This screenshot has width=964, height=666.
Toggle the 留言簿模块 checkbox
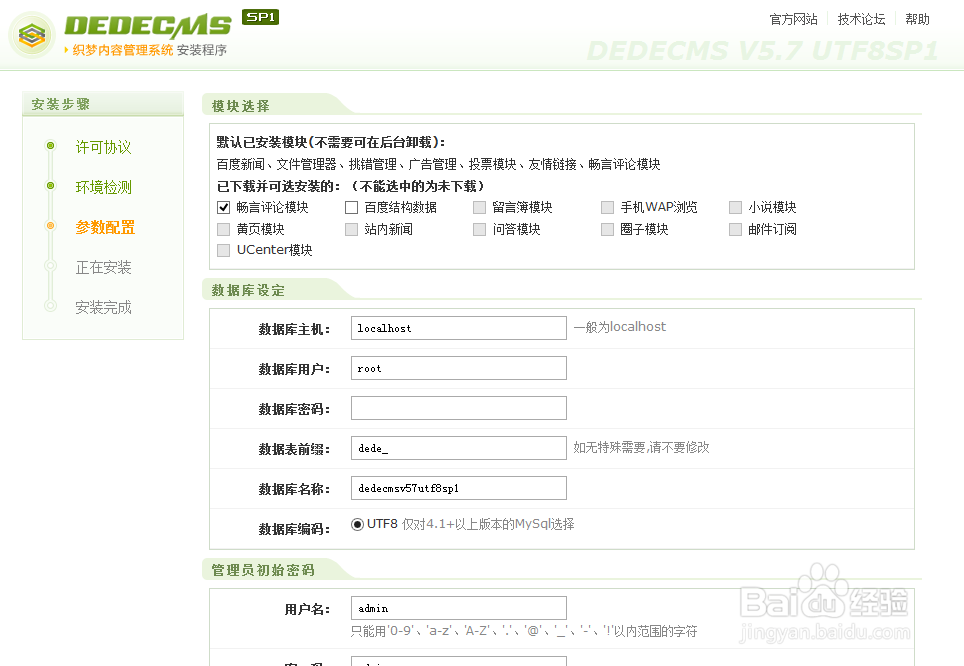point(480,208)
